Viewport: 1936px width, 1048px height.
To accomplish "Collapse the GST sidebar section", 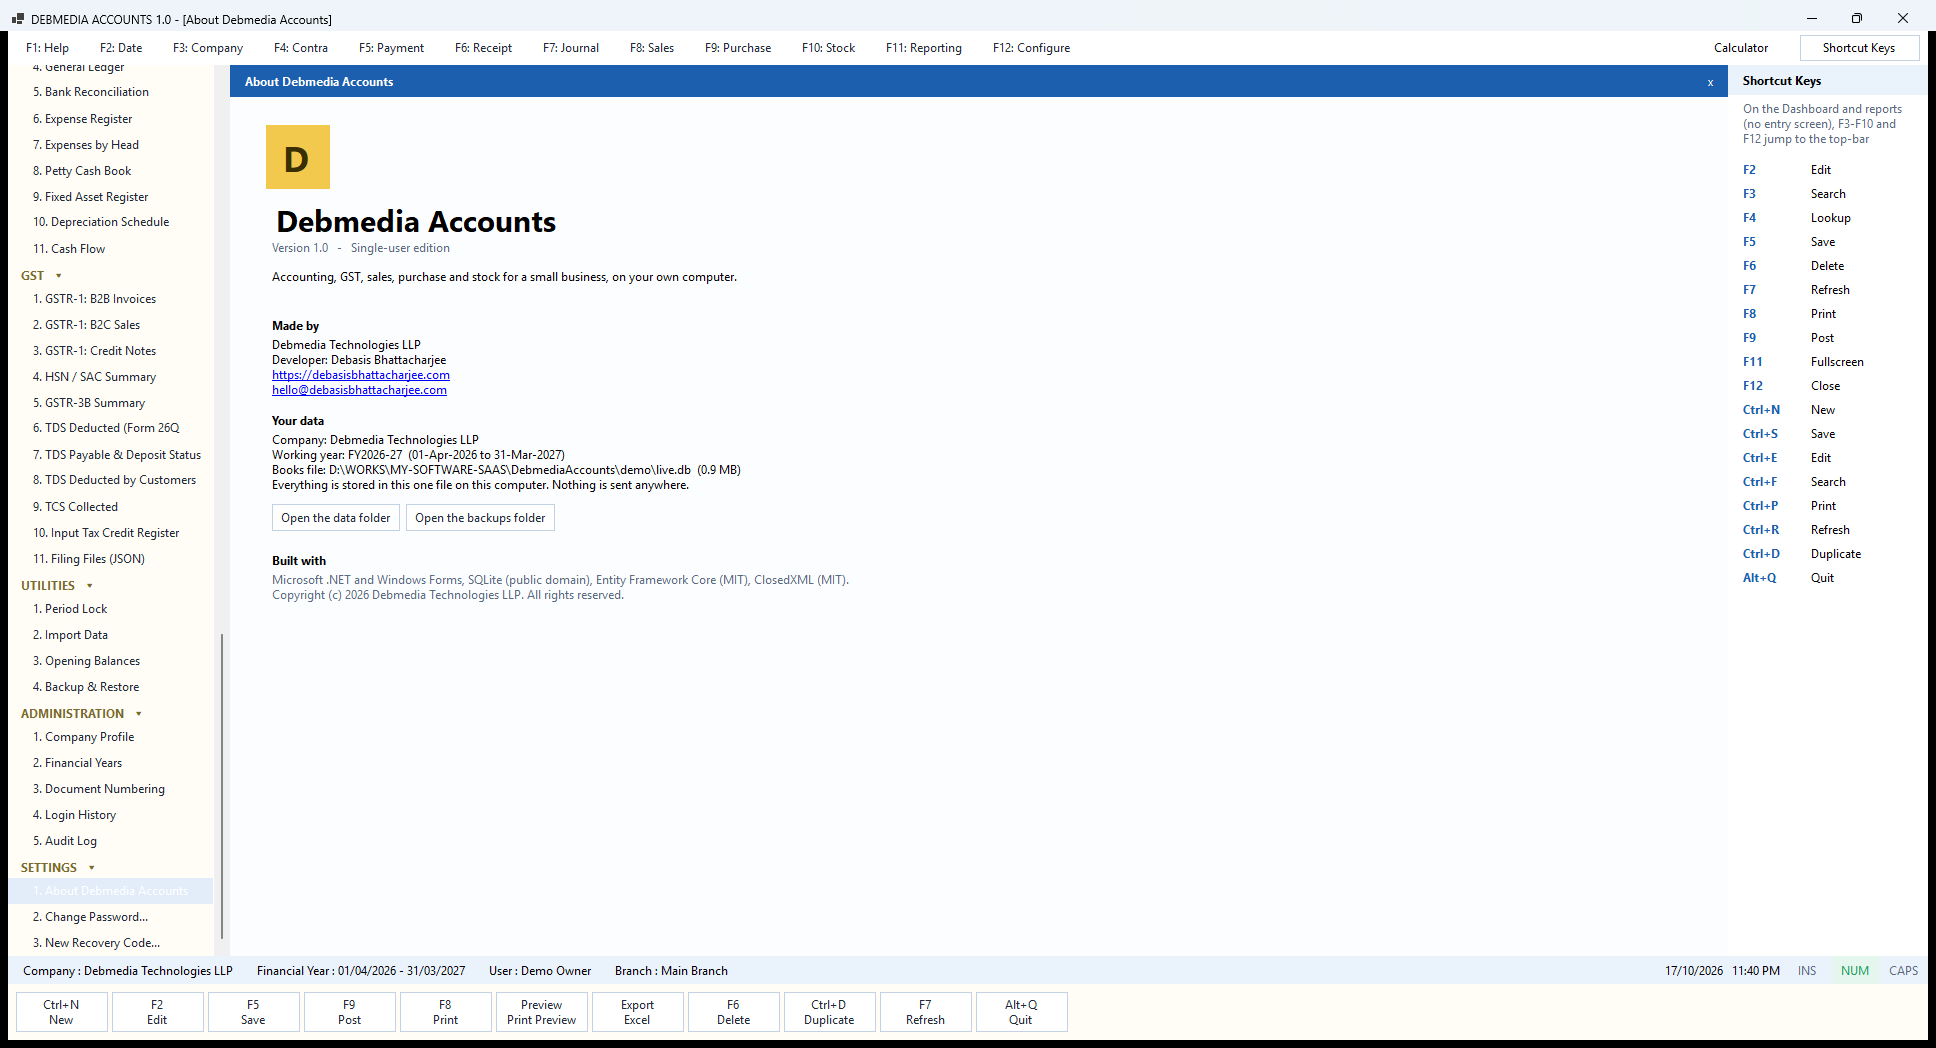I will [58, 276].
